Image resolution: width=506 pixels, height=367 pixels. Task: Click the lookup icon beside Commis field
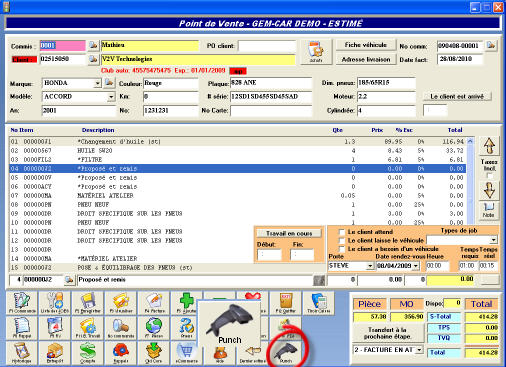[x=93, y=45]
